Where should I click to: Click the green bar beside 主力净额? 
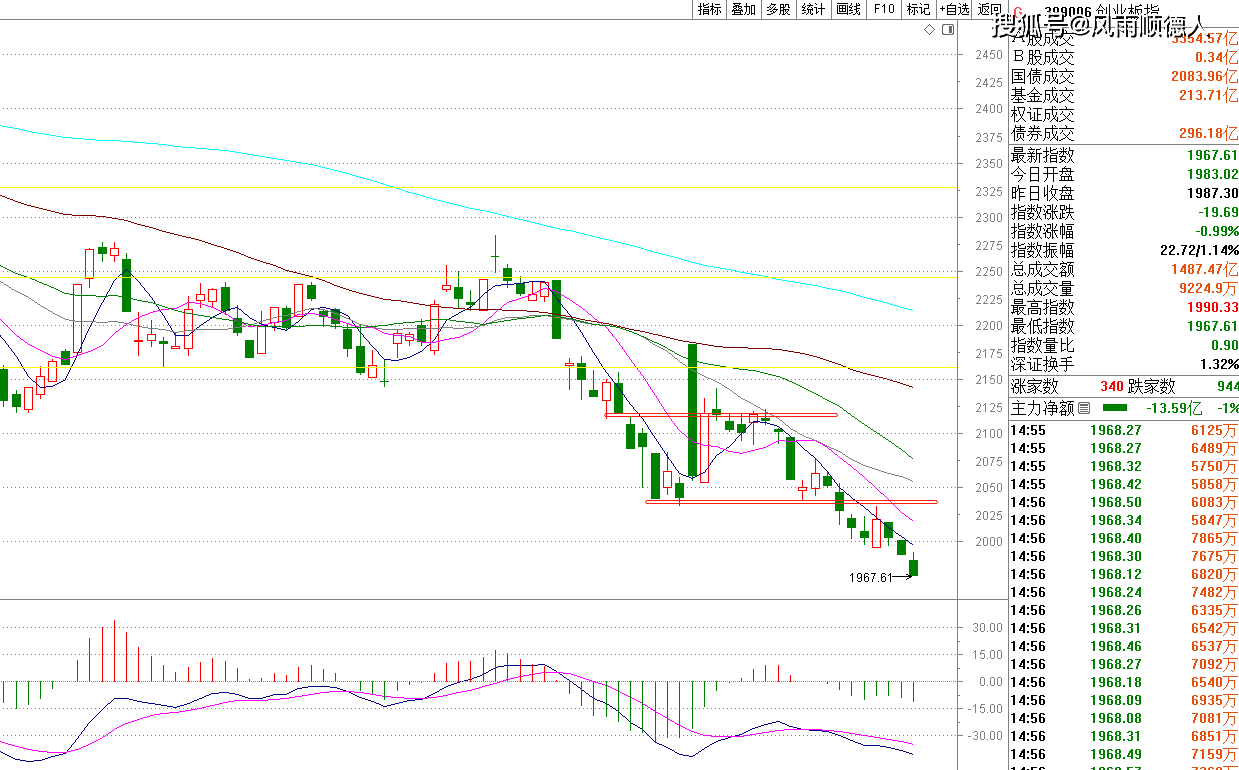click(1114, 408)
